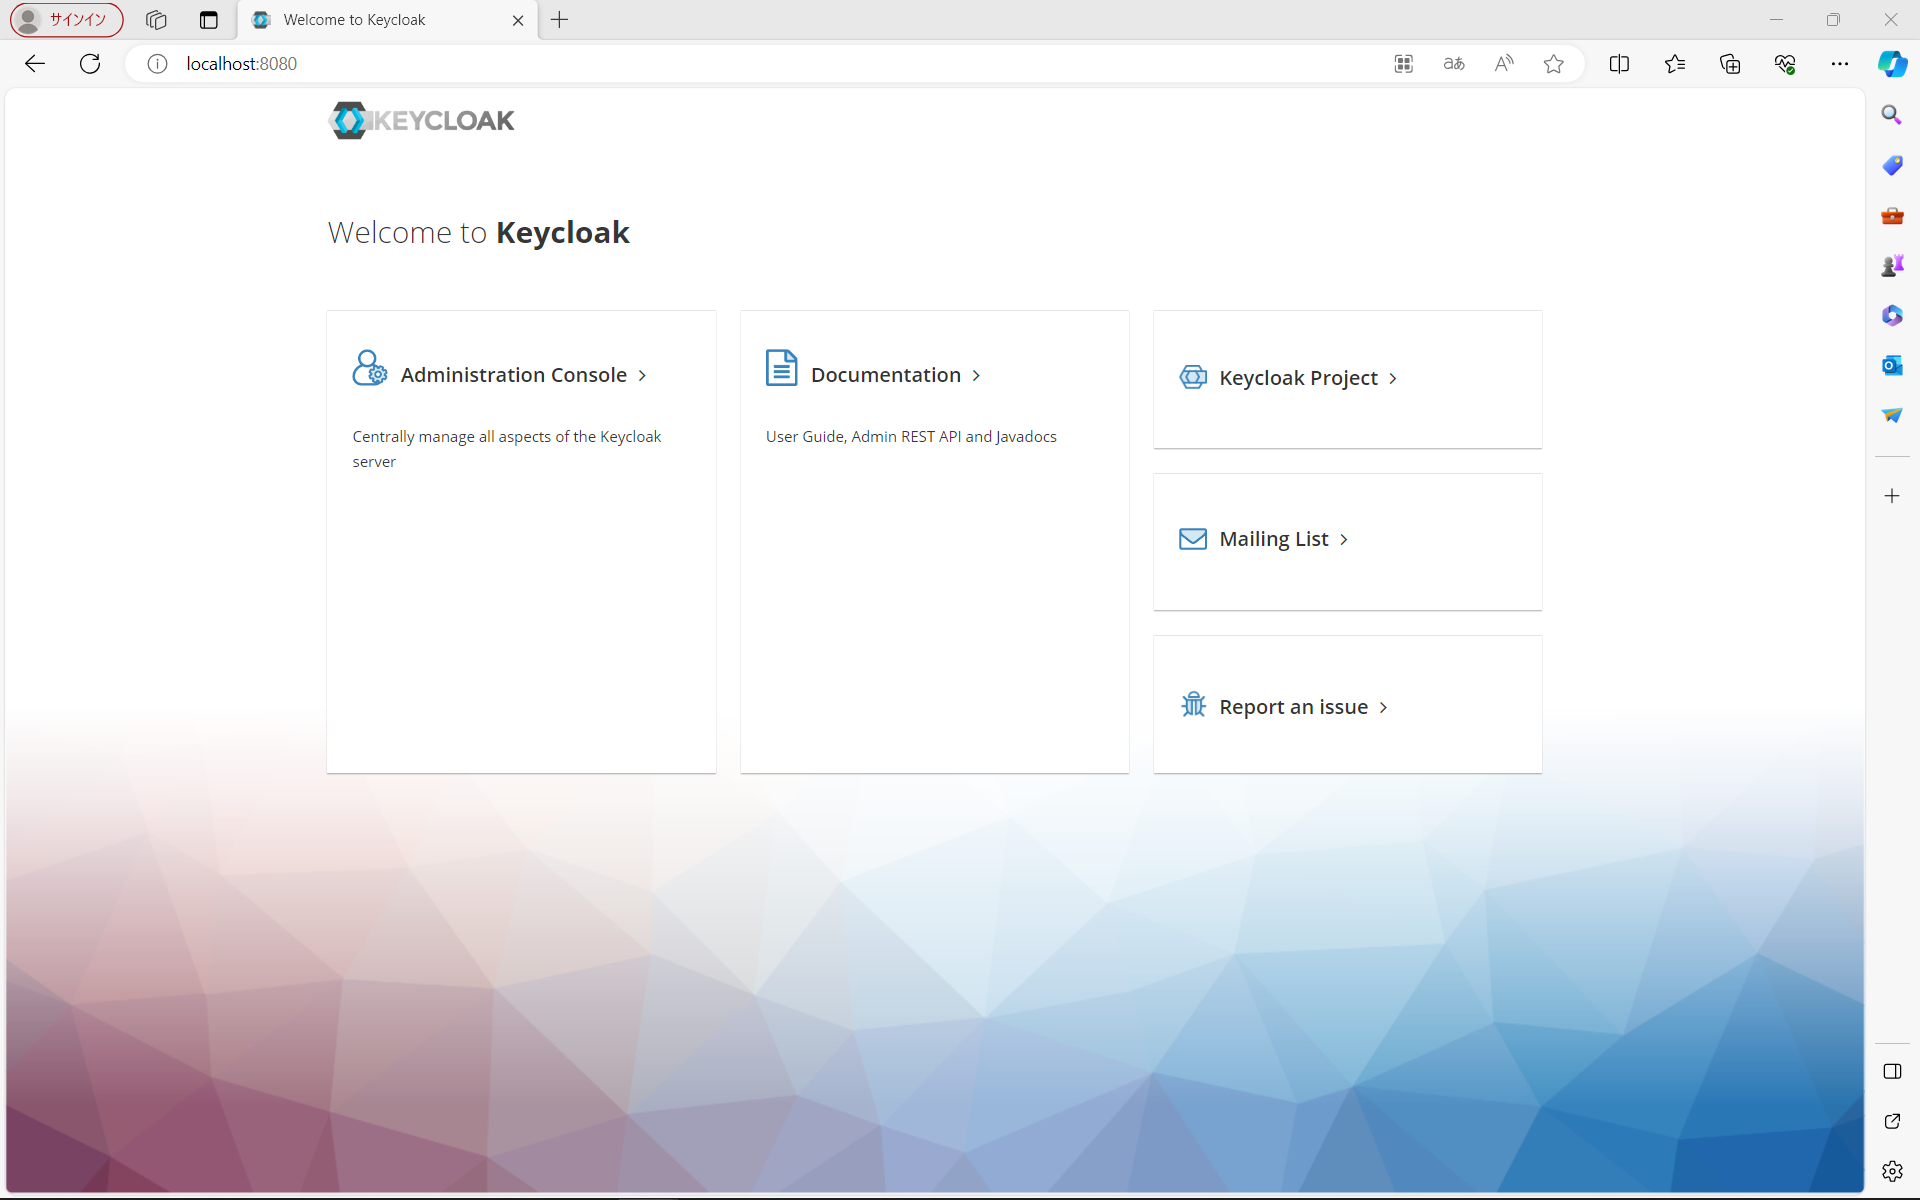Open the Favorites menu
Viewport: 1920px width, 1200px height.
[x=1676, y=63]
